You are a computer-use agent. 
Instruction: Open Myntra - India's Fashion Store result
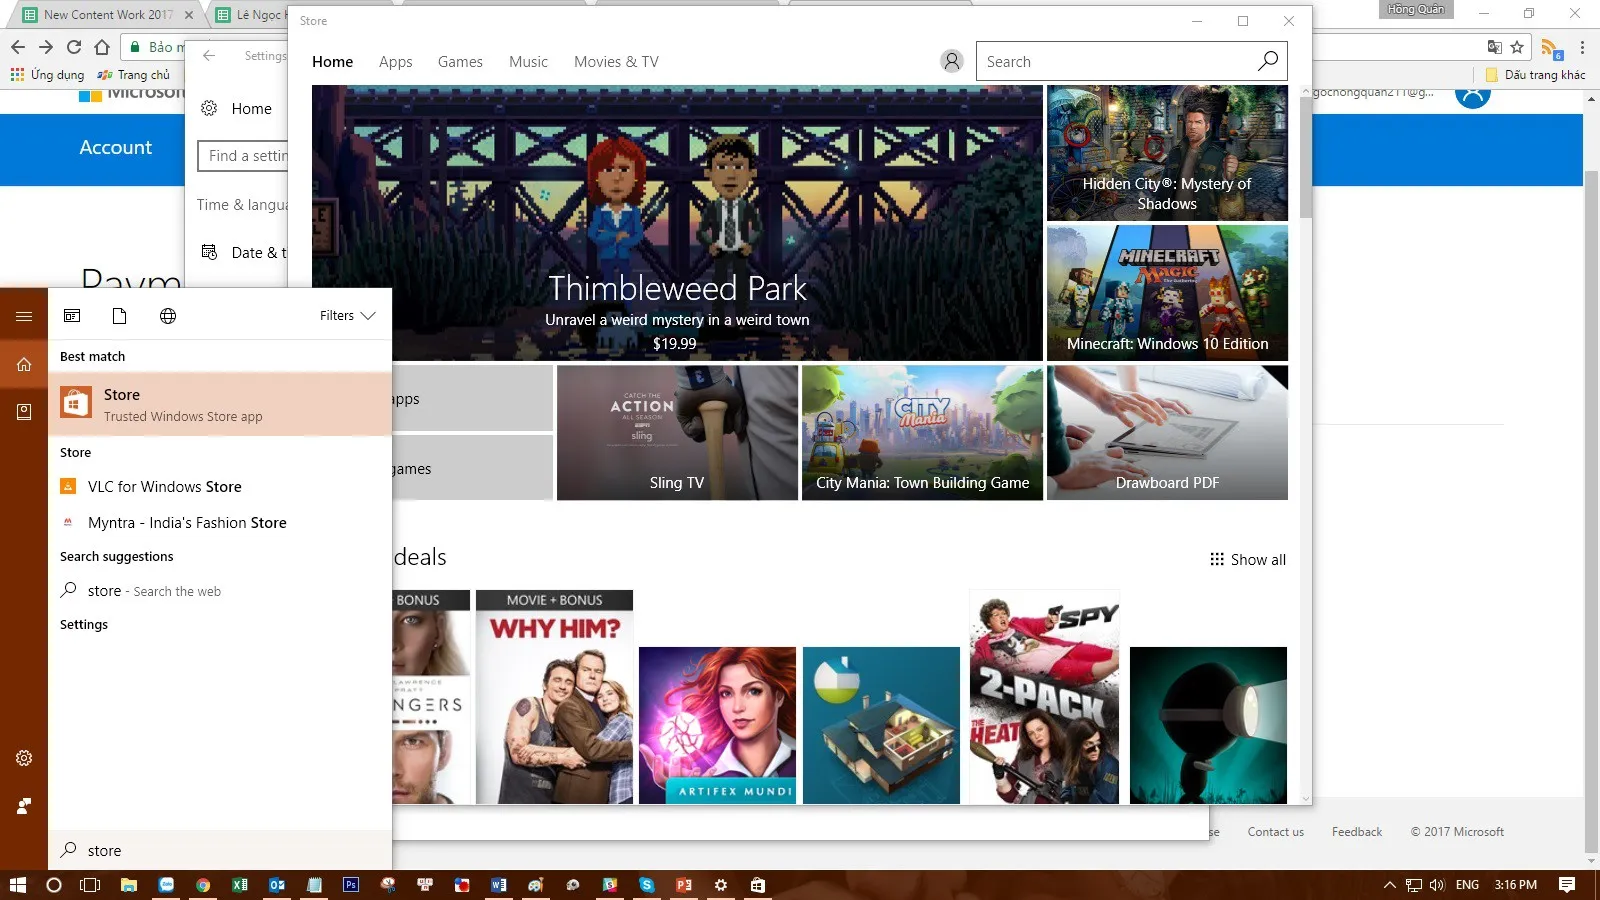point(220,523)
